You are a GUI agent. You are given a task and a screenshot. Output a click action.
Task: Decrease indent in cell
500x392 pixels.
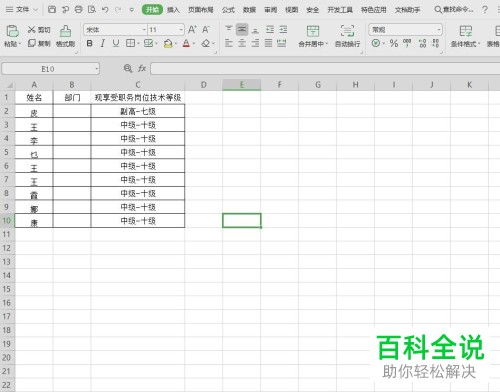[x=270, y=29]
